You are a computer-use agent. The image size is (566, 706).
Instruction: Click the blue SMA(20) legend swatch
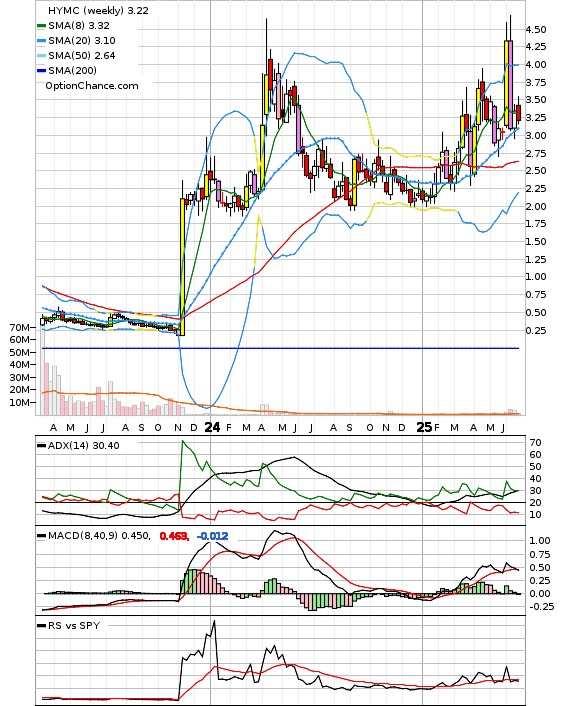pyautogui.click(x=41, y=41)
